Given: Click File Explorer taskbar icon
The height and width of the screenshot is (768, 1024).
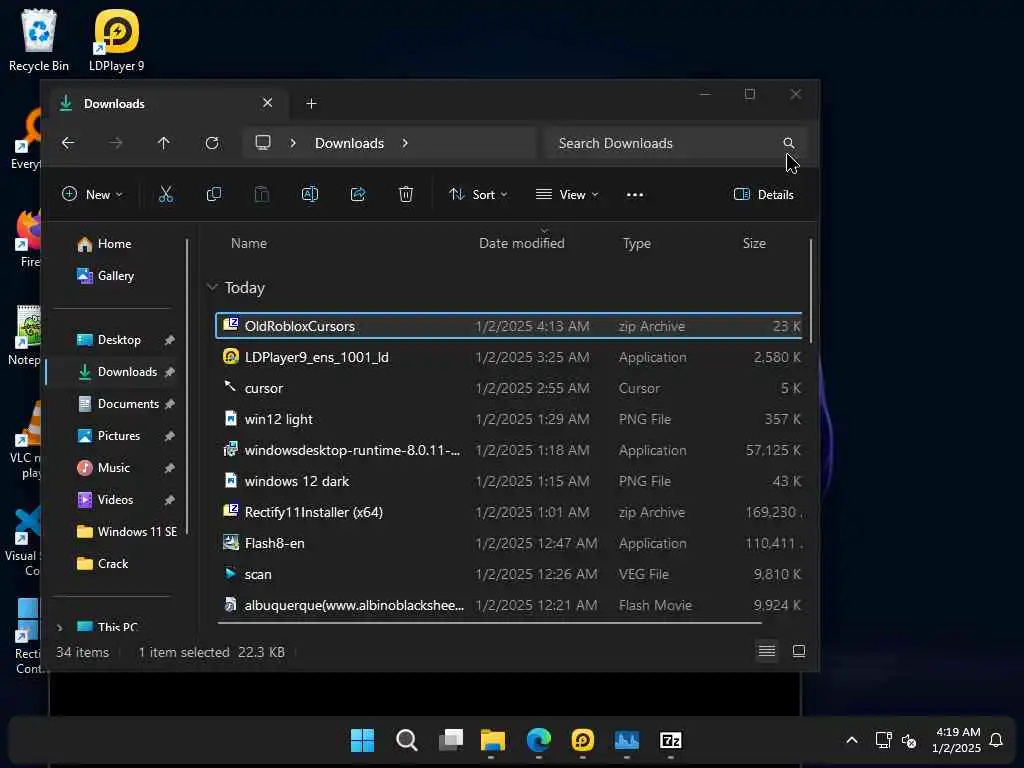Looking at the screenshot, I should [493, 740].
